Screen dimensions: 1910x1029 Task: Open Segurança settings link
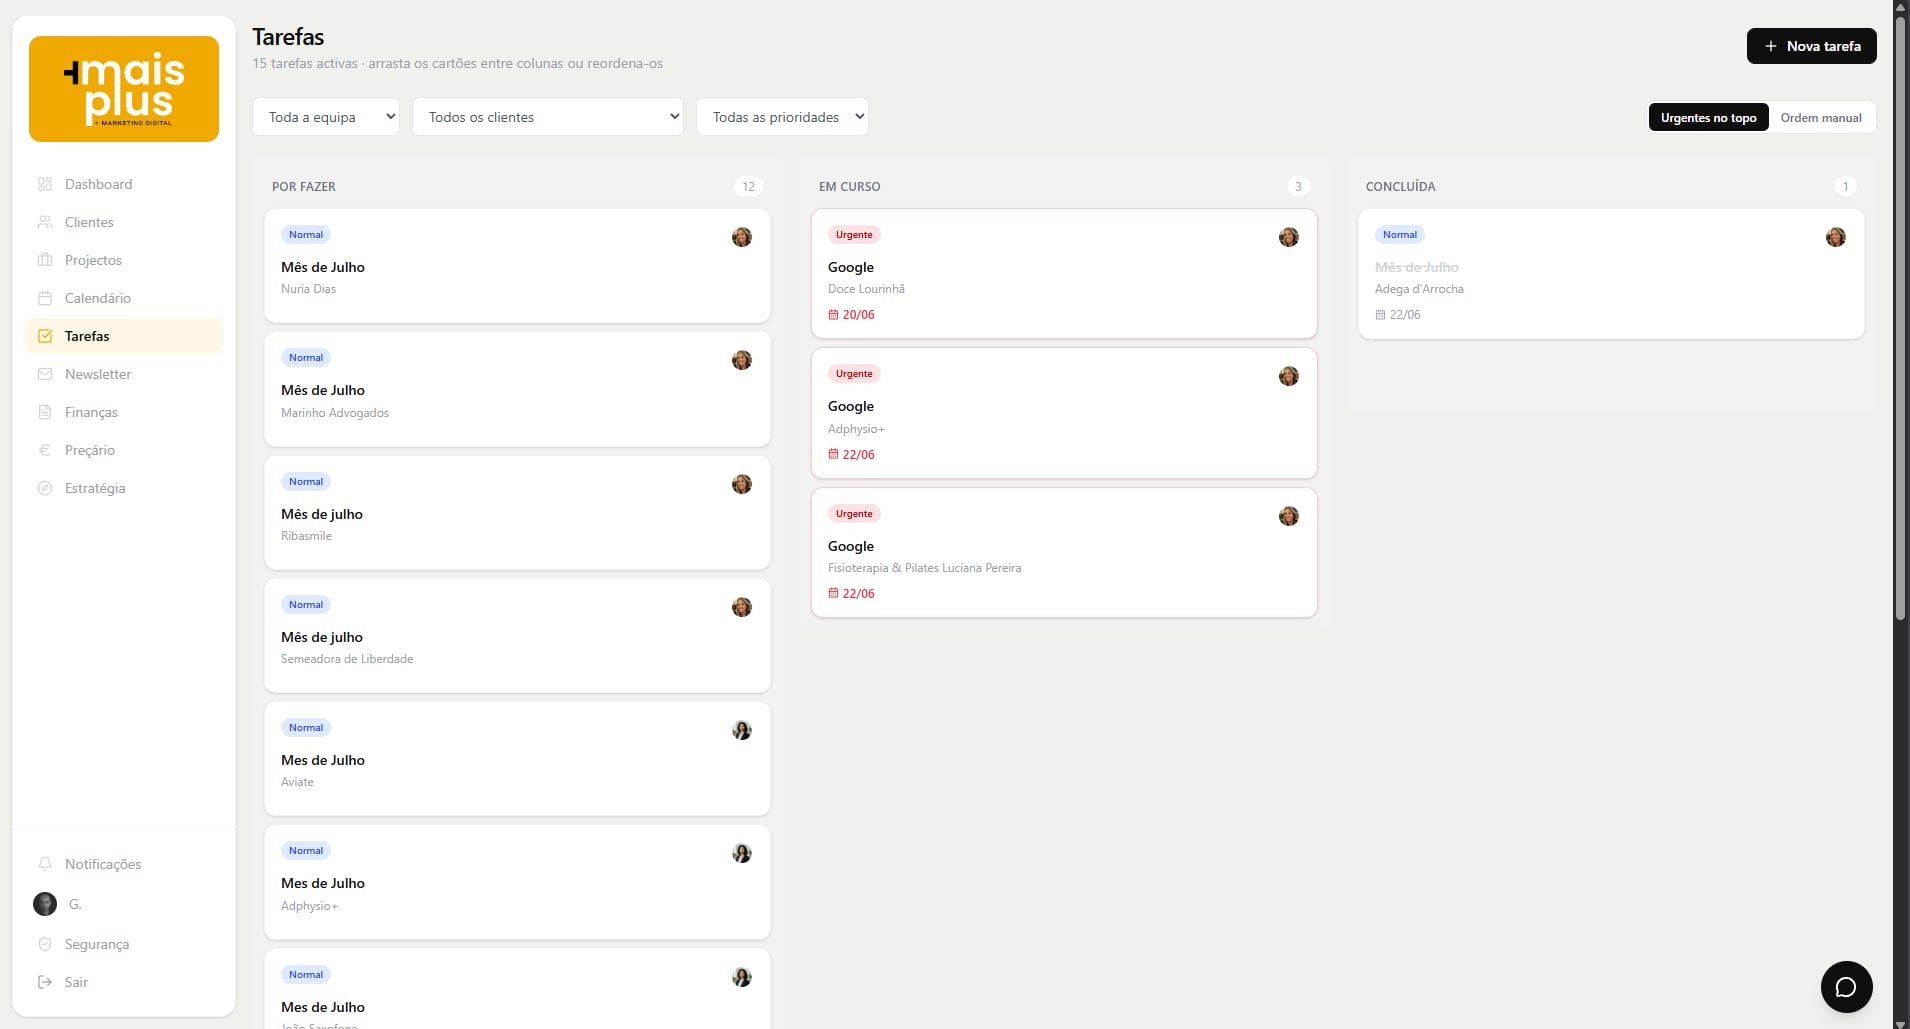coord(124,944)
